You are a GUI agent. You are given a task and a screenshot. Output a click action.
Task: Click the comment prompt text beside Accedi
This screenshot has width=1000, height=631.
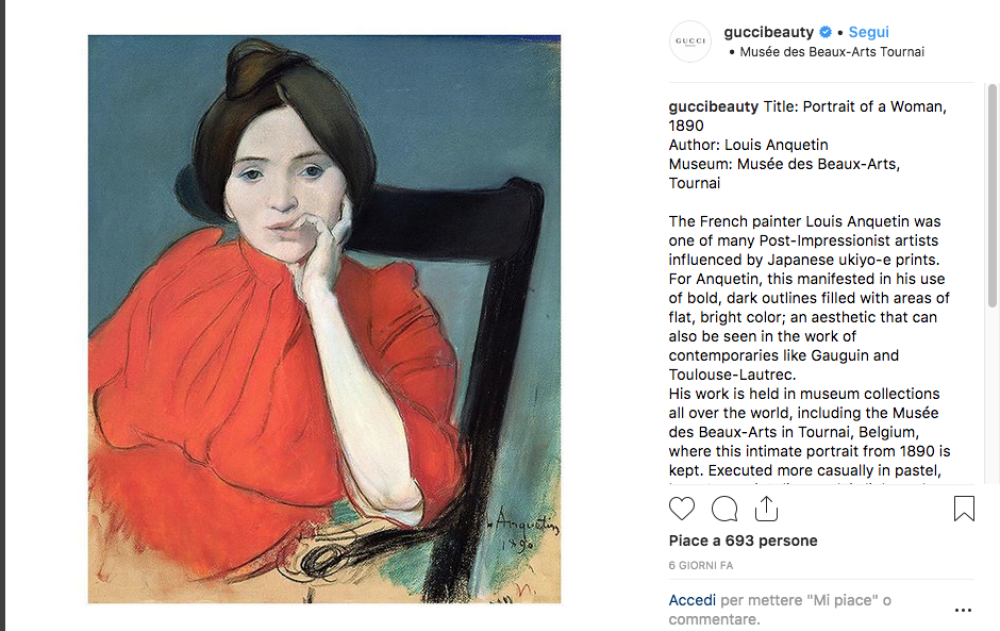pos(805,609)
